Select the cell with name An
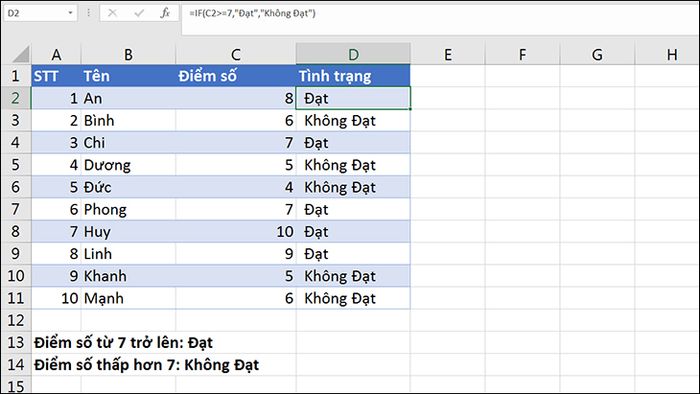Image resolution: width=700 pixels, height=394 pixels. (129, 98)
